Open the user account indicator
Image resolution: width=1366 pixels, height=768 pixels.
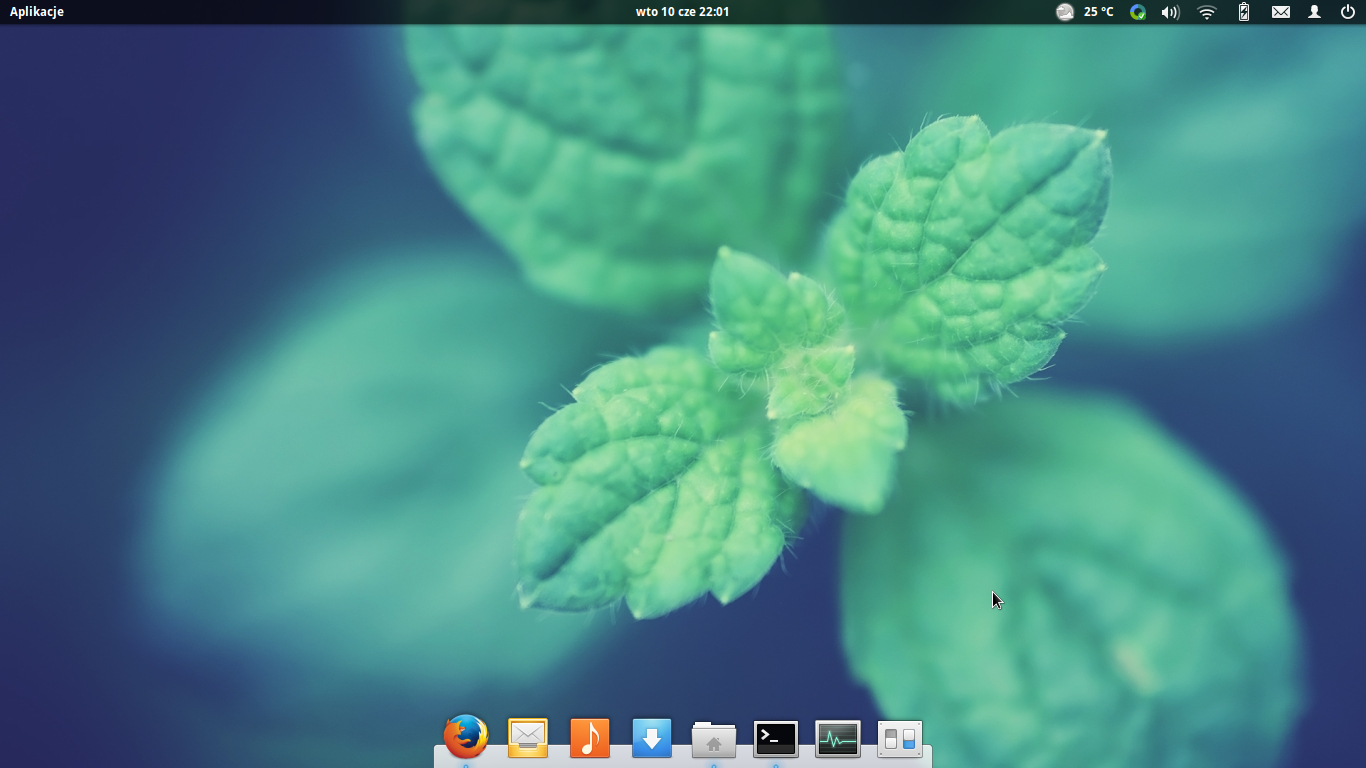tap(1315, 12)
